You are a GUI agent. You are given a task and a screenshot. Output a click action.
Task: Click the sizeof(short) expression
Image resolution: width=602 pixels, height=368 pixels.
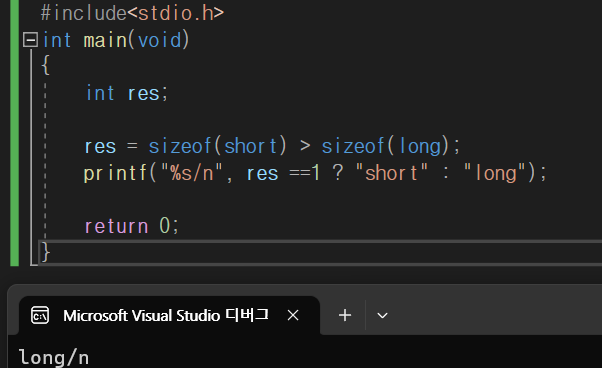(218, 146)
